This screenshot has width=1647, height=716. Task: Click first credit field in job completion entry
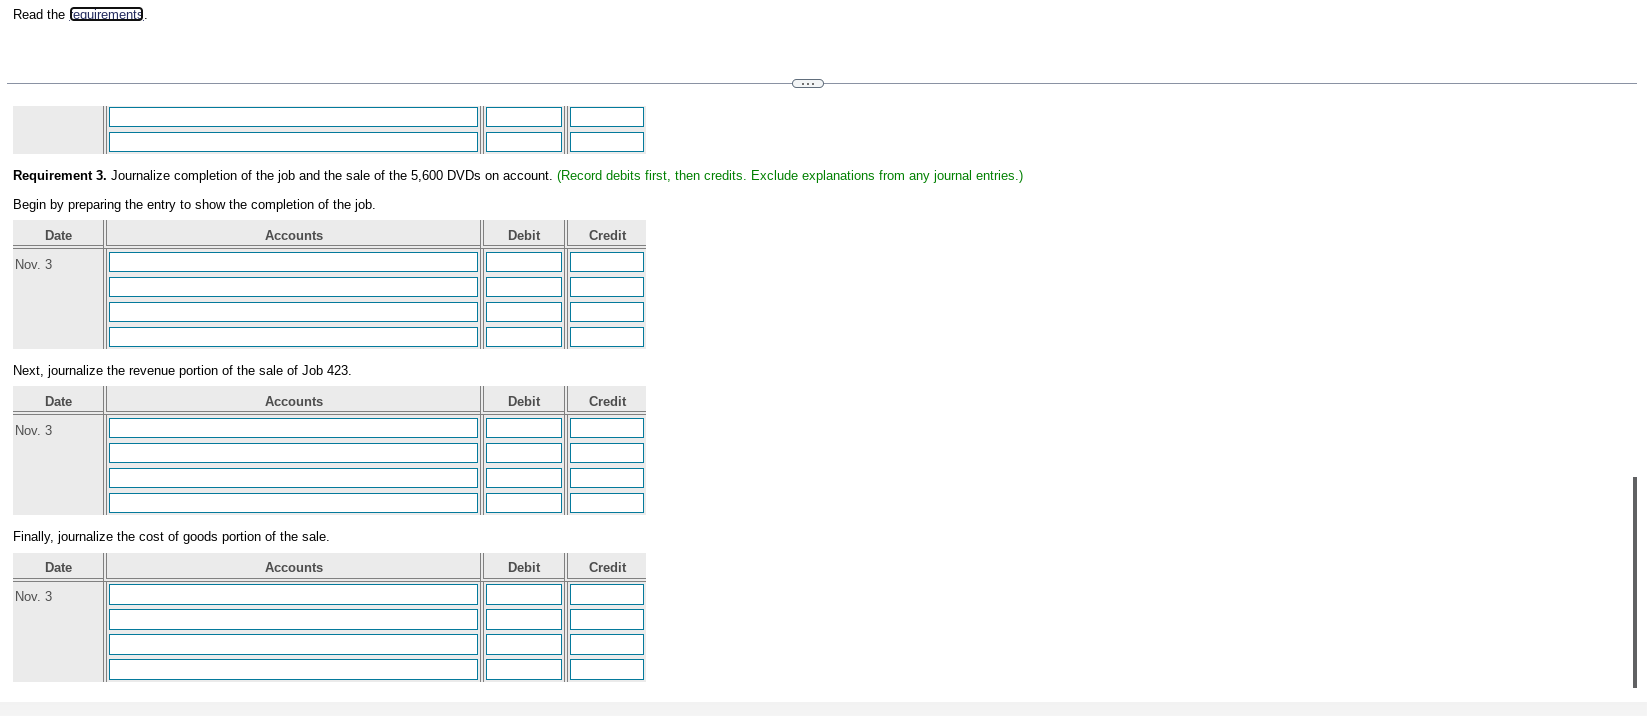[607, 262]
